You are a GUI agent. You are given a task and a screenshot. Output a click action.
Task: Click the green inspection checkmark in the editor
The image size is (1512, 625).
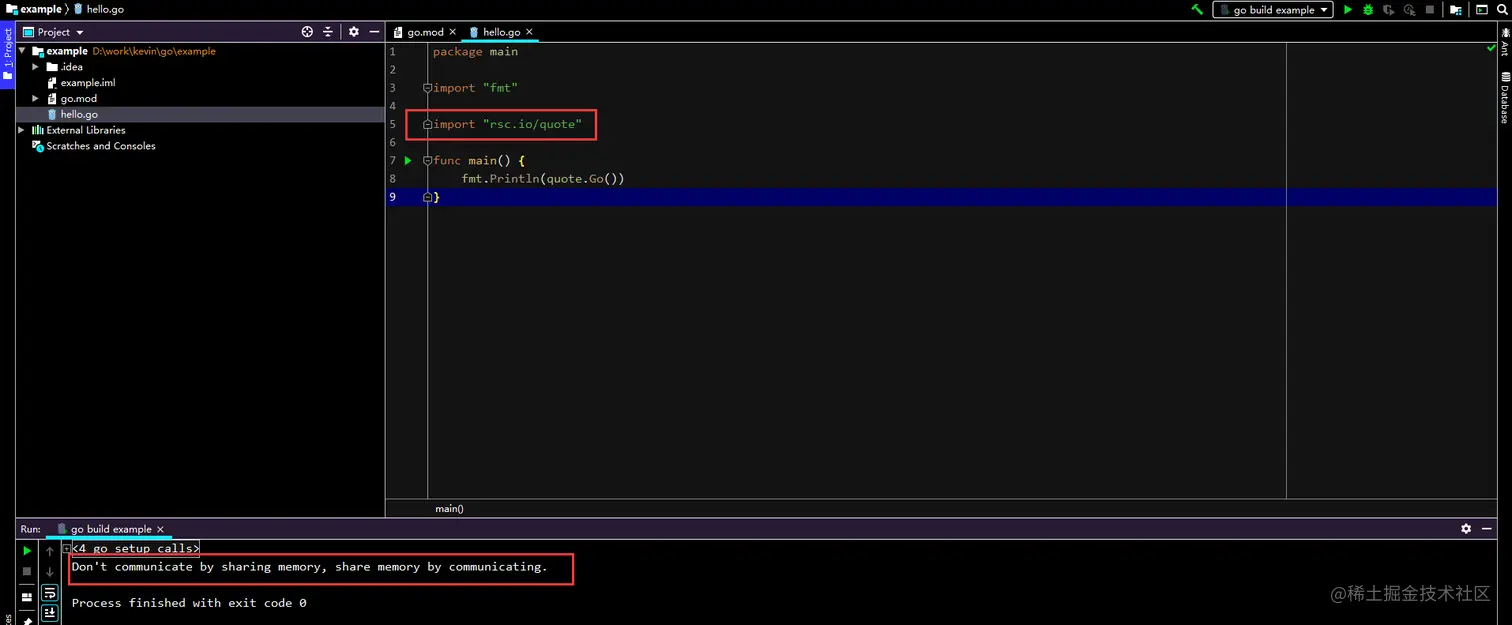(1491, 49)
